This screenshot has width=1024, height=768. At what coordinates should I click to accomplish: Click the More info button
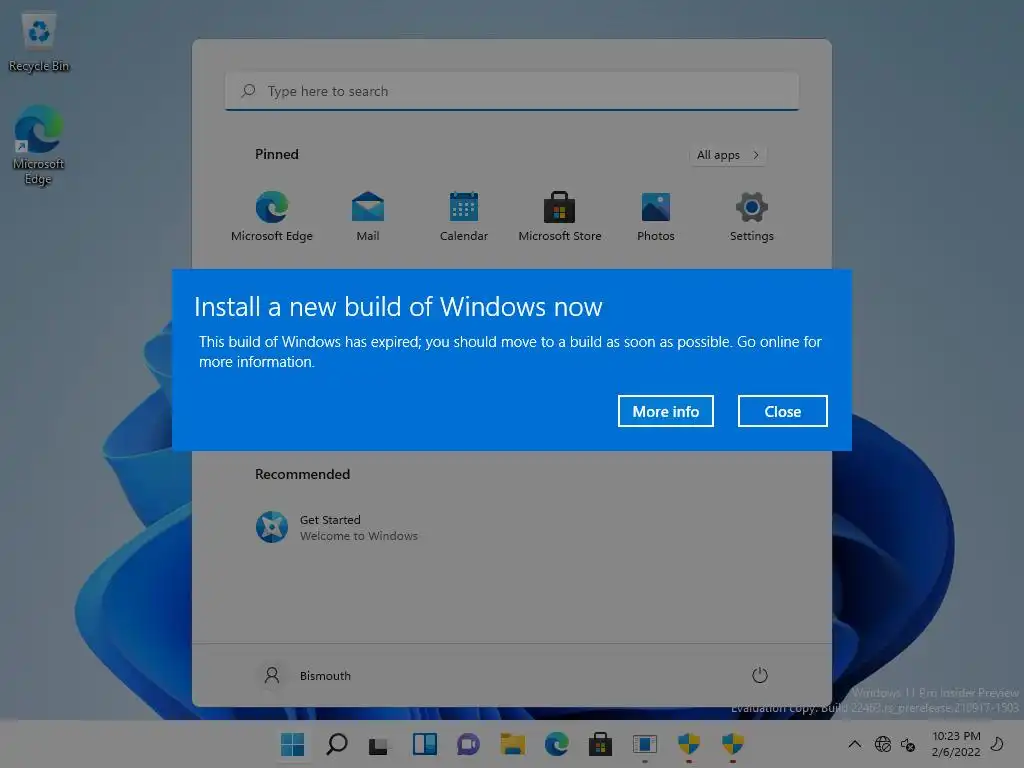(x=665, y=411)
